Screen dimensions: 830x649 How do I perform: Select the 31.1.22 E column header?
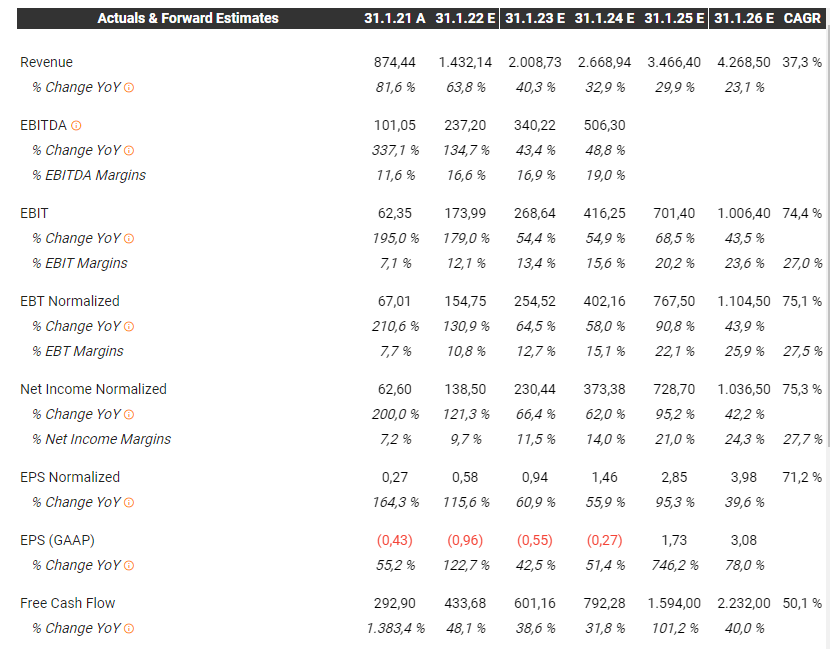464,18
